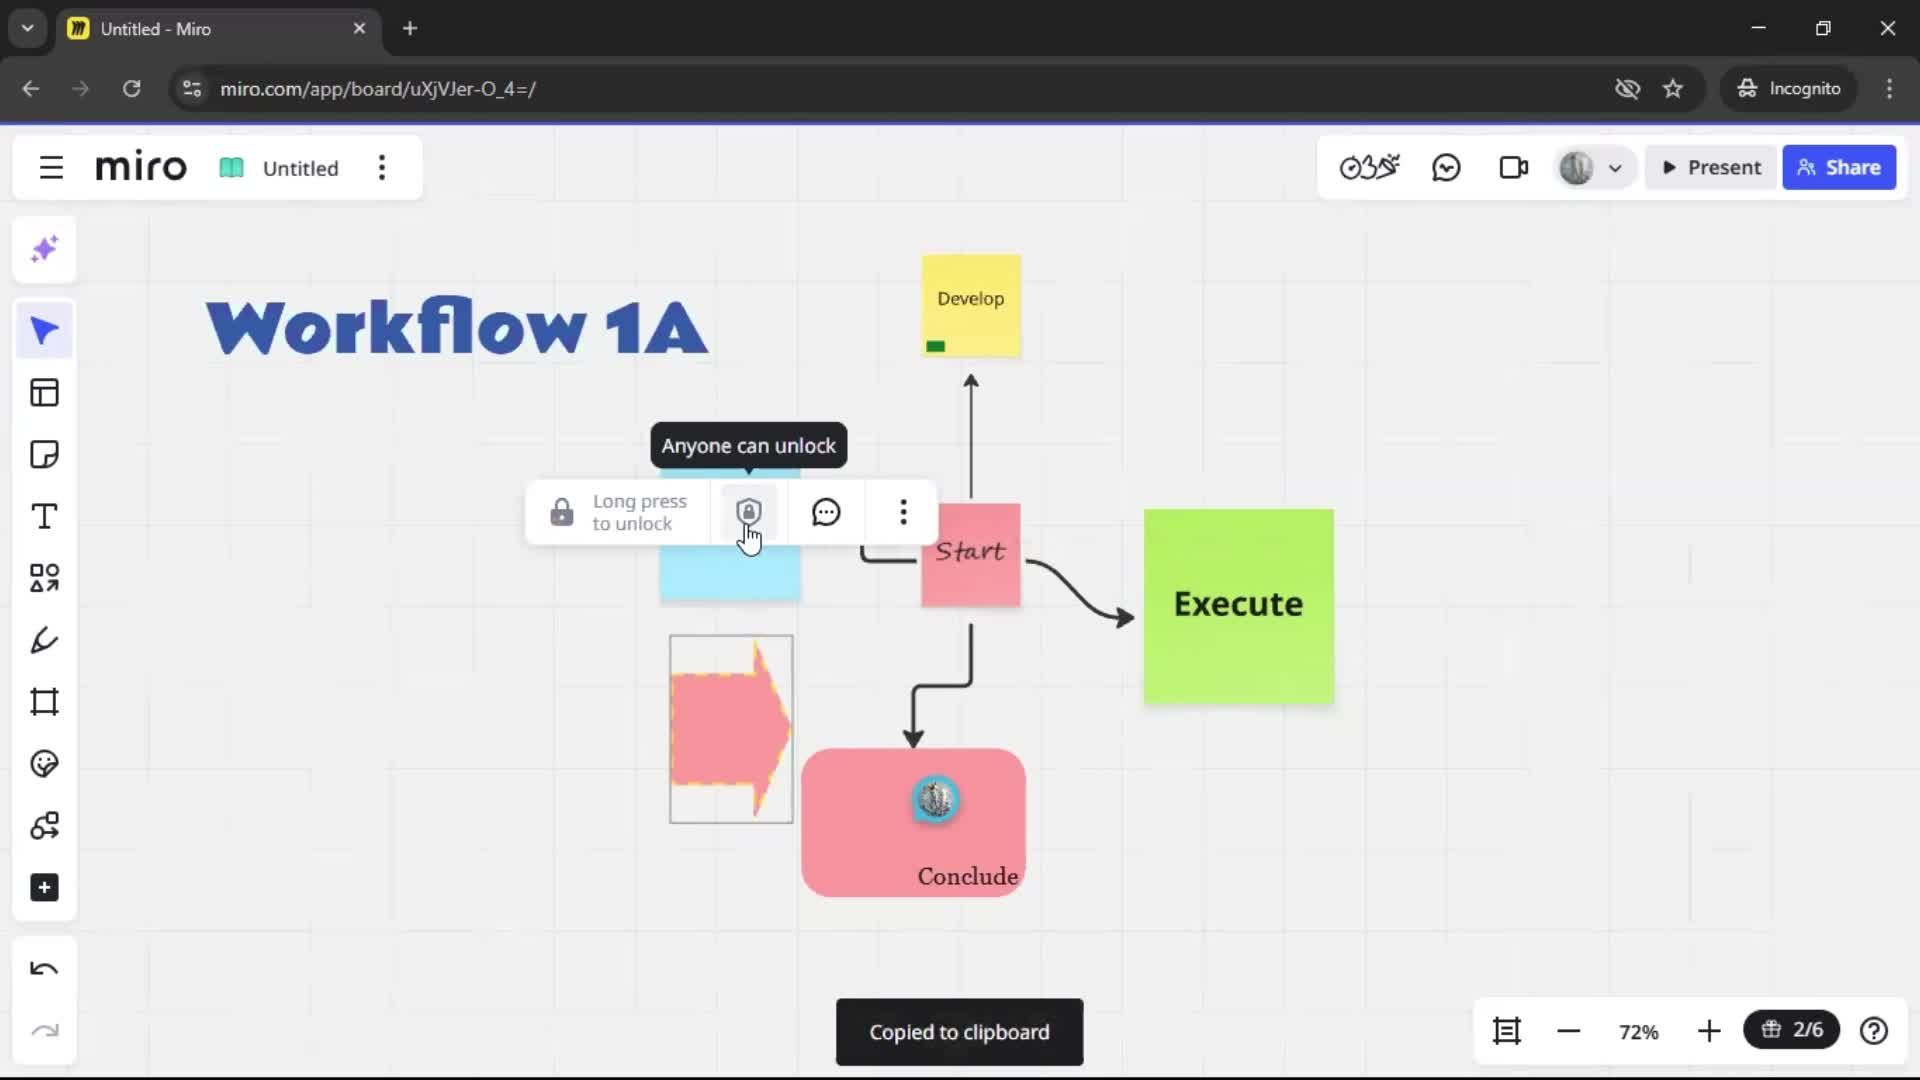The image size is (1920, 1080).
Task: Open the Diagramming shapes library tool
Action: click(x=44, y=826)
